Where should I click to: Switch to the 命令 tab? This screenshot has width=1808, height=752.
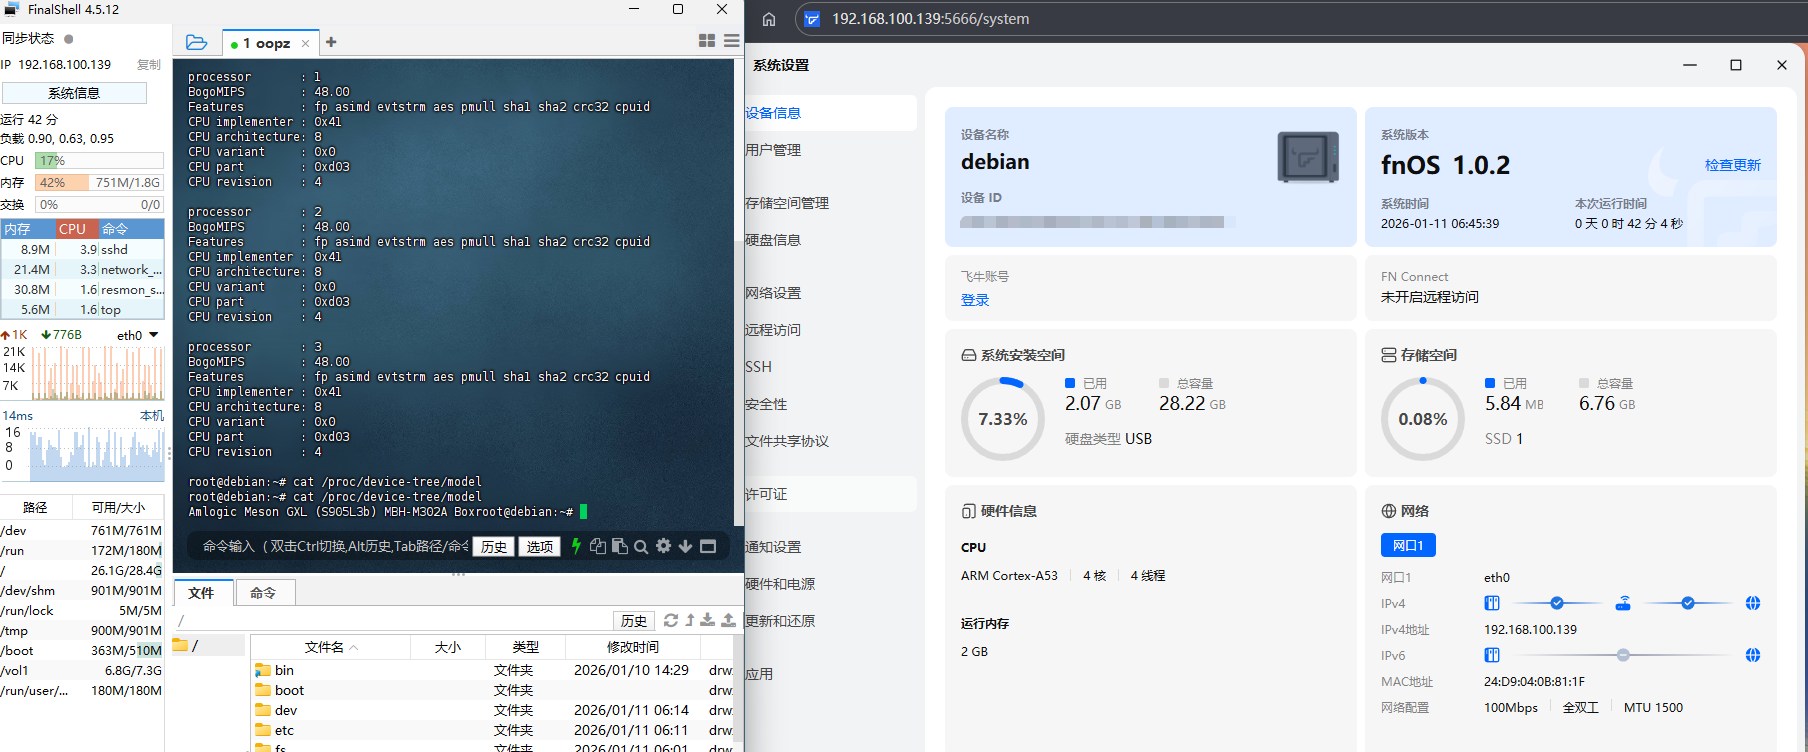tap(263, 593)
